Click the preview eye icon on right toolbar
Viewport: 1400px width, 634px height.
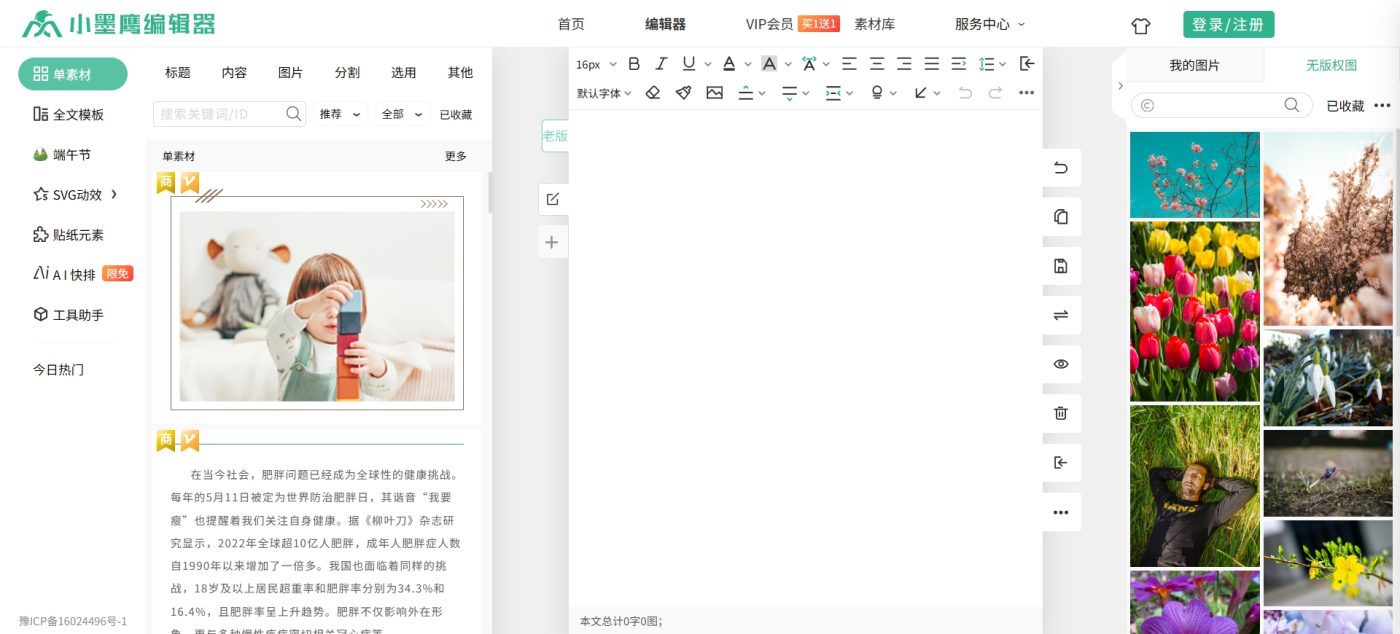click(x=1060, y=364)
